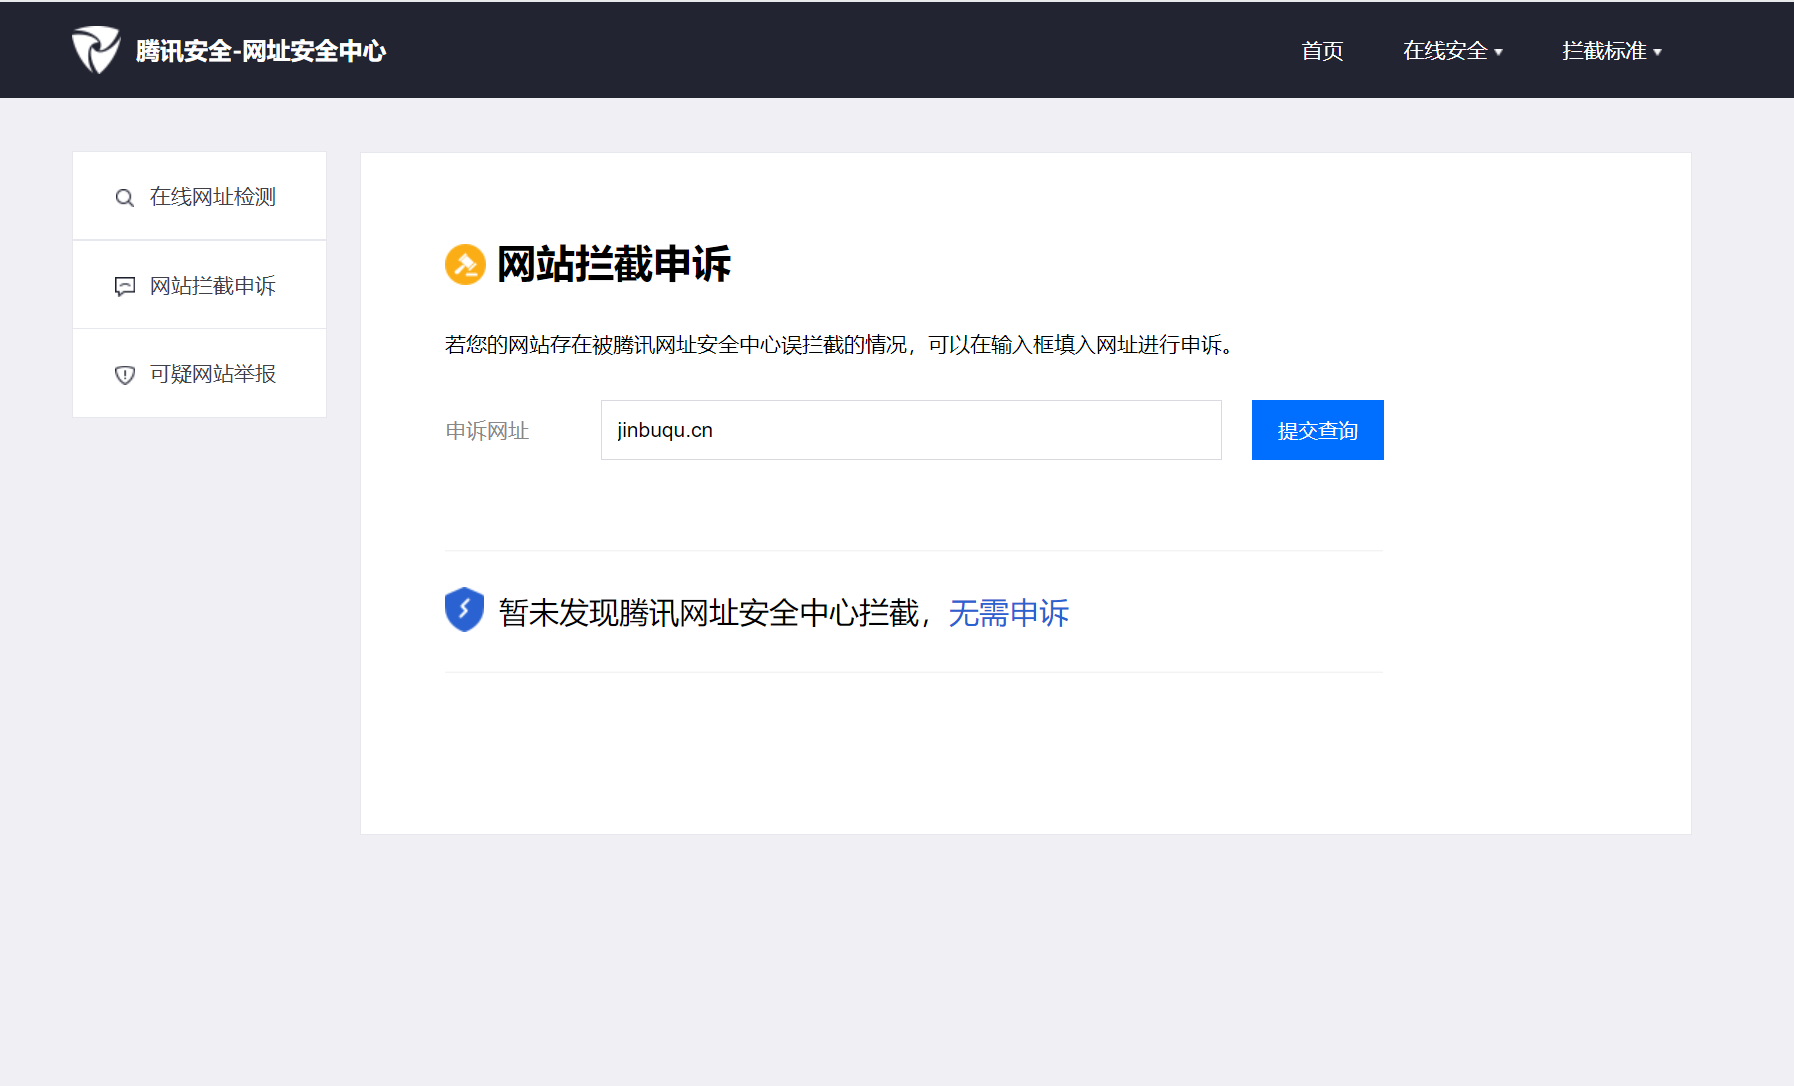
Task: Click the description sentence starting 若您的网站
Action: 840,345
